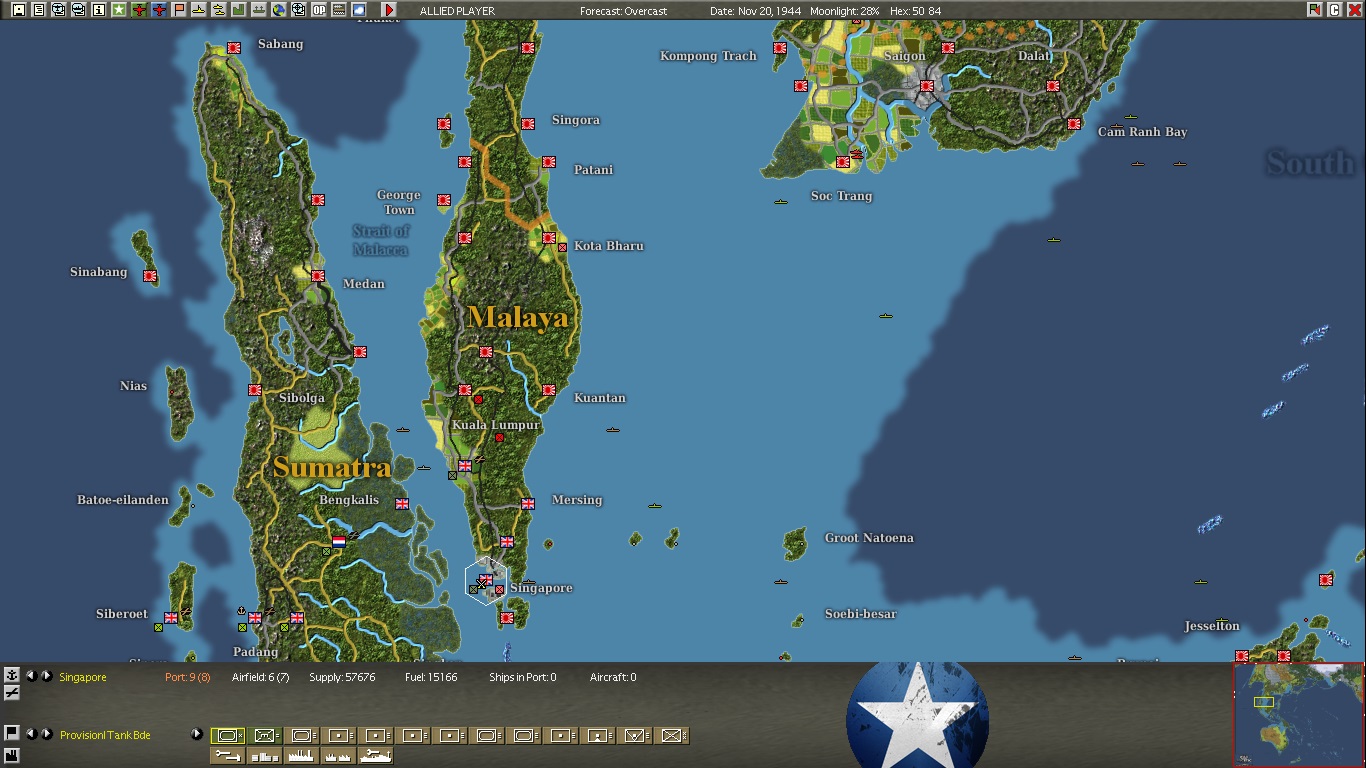Click the 'Aircraft: 0' text

pos(613,677)
